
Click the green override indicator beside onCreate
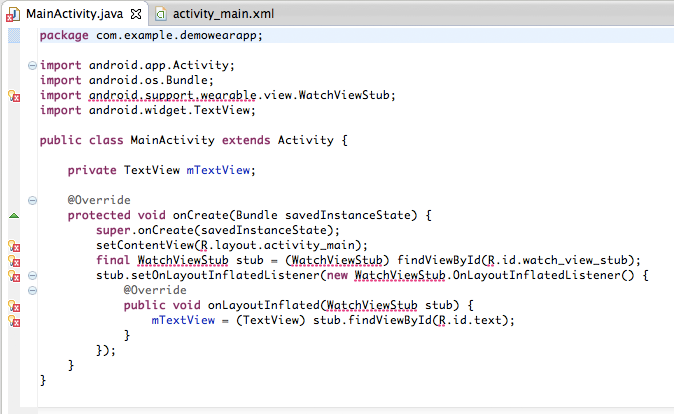[14, 215]
